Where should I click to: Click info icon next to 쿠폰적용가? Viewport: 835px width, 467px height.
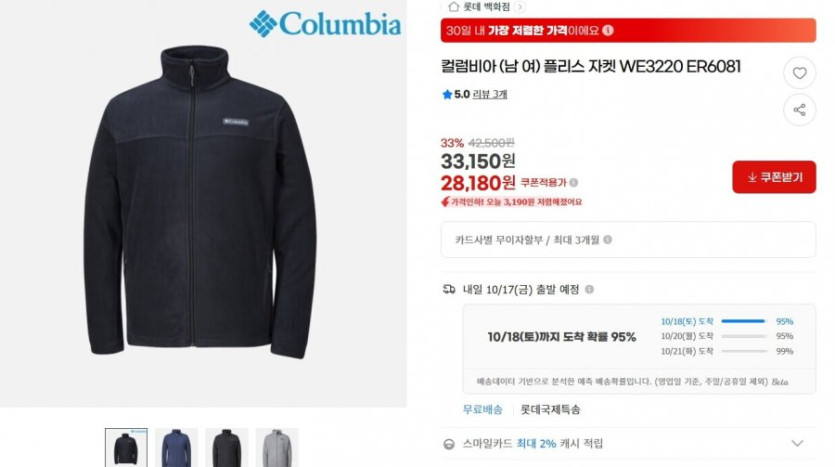click(574, 183)
